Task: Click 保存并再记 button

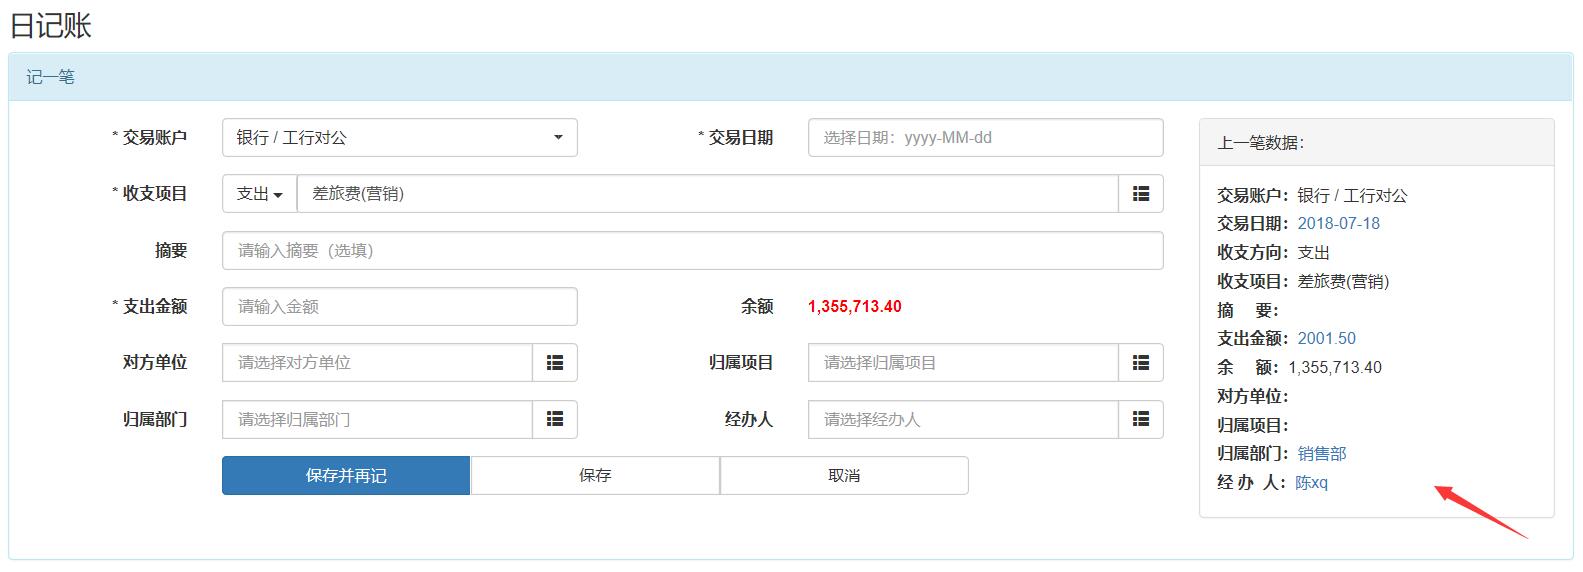Action: pos(346,476)
